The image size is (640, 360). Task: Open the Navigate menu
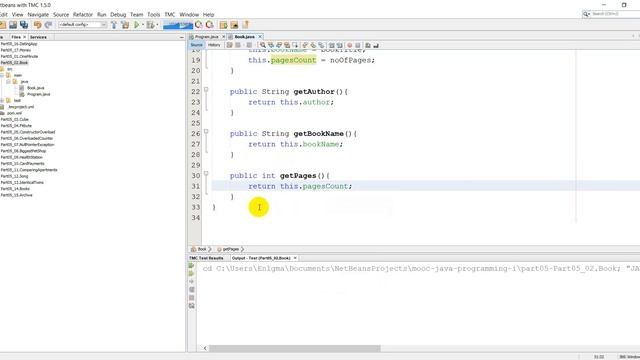(x=38, y=15)
